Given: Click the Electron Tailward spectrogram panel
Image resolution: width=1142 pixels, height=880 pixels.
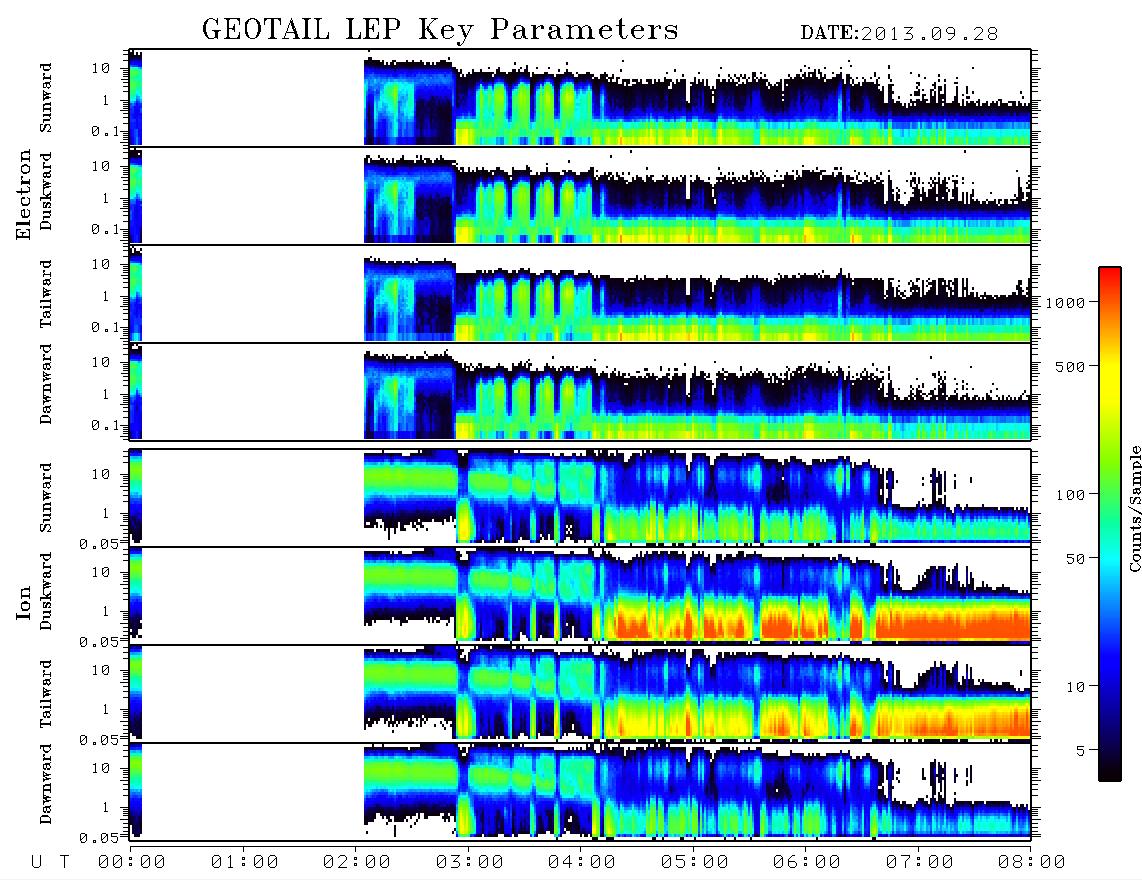Looking at the screenshot, I should 580,294.
